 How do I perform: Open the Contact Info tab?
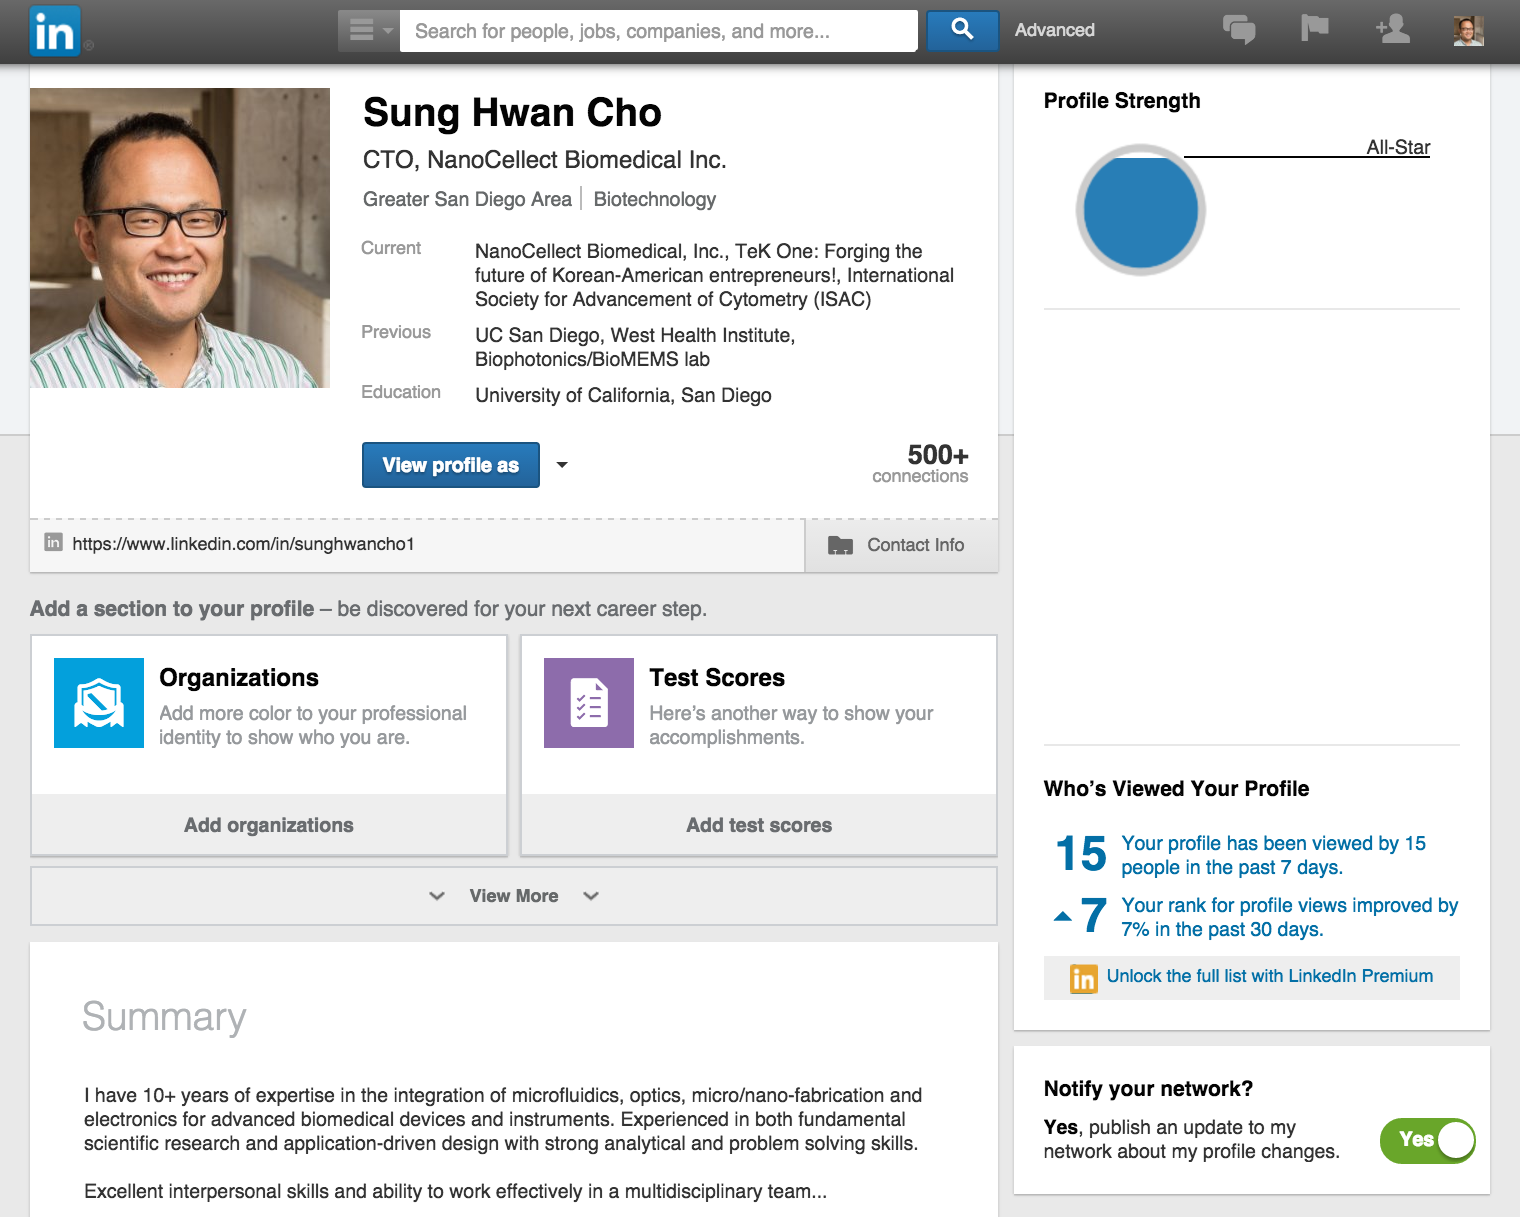900,545
